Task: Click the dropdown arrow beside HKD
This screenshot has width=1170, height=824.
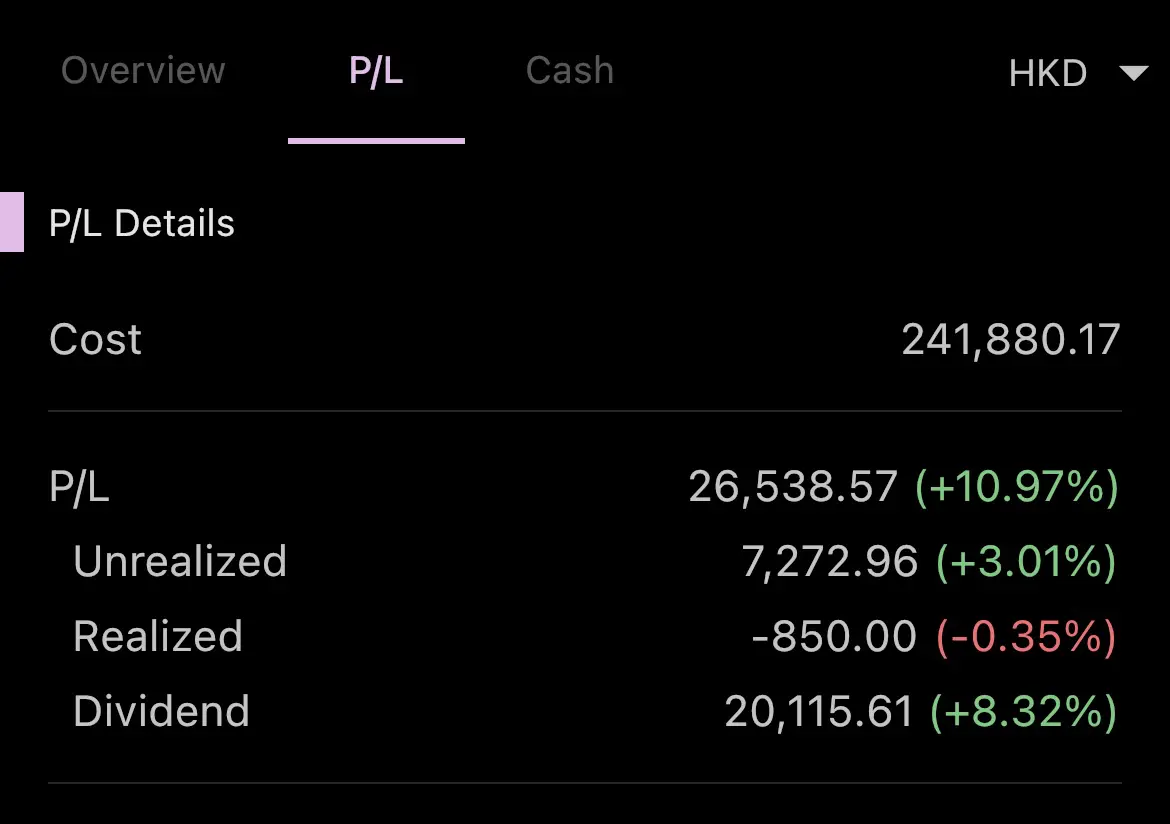Action: click(x=1133, y=72)
